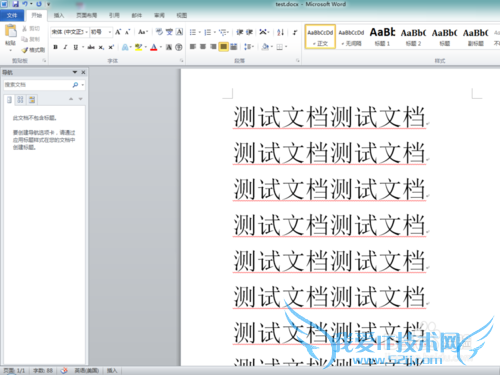The width and height of the screenshot is (500, 375).
Task: Open the 引用 (References) tab
Action: 114,15
